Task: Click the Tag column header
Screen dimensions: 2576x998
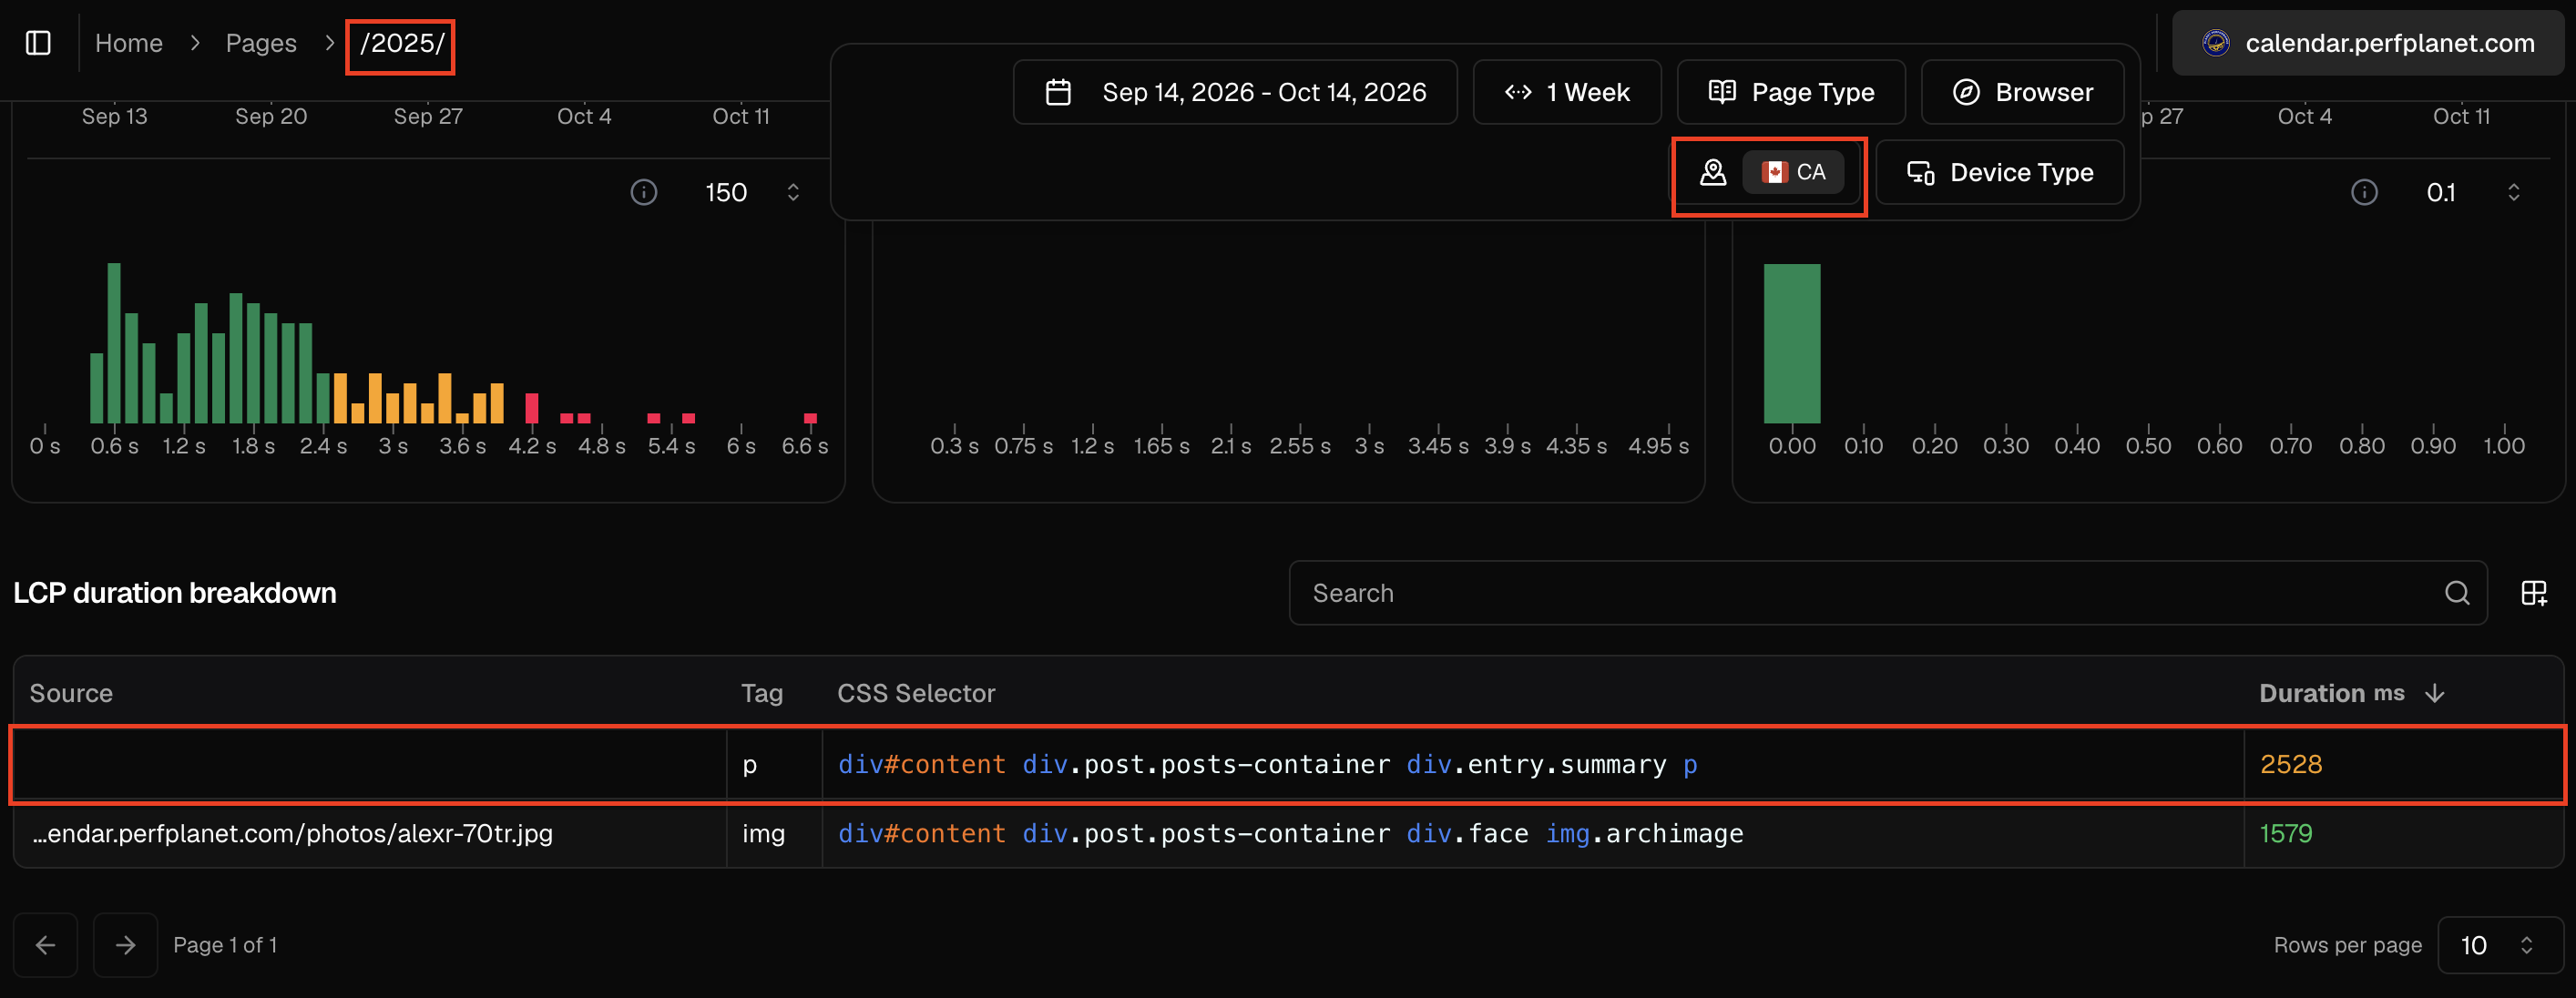Action: pos(761,693)
